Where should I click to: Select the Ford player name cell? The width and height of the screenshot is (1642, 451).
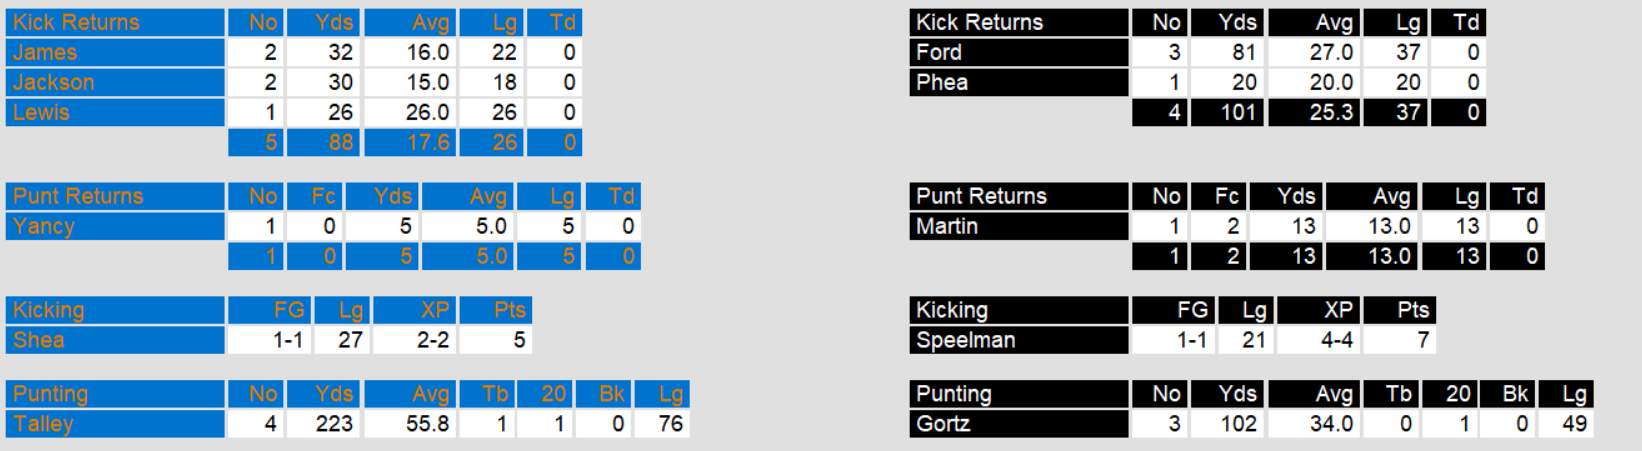click(x=1019, y=52)
